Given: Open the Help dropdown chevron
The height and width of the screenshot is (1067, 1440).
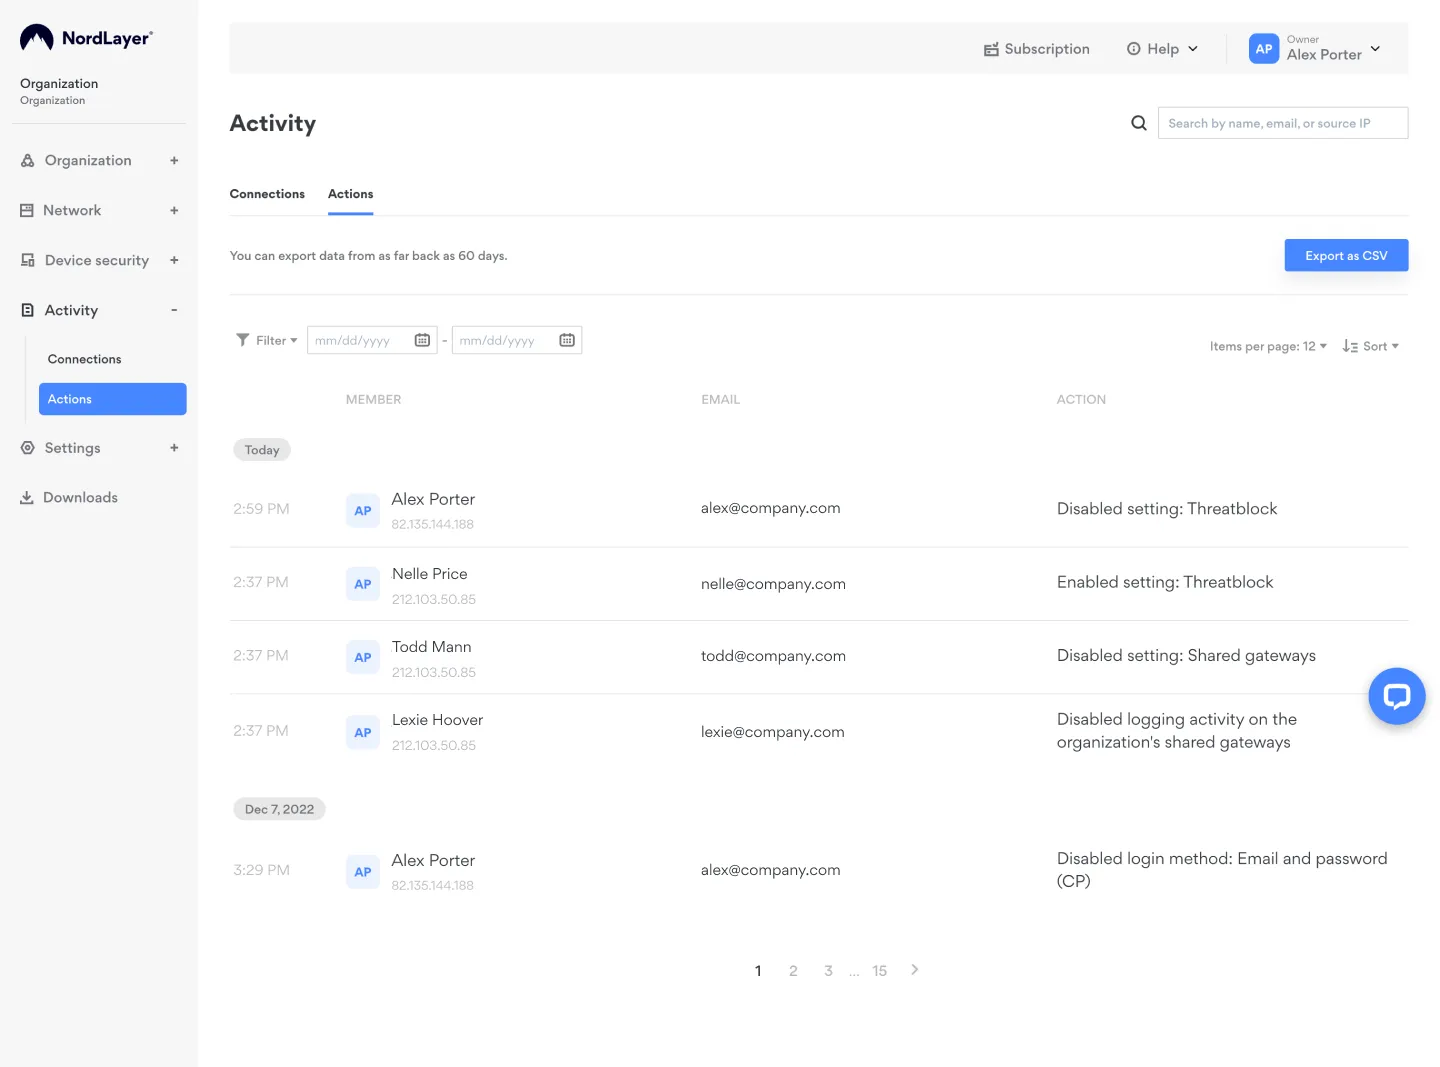Looking at the screenshot, I should [1193, 49].
